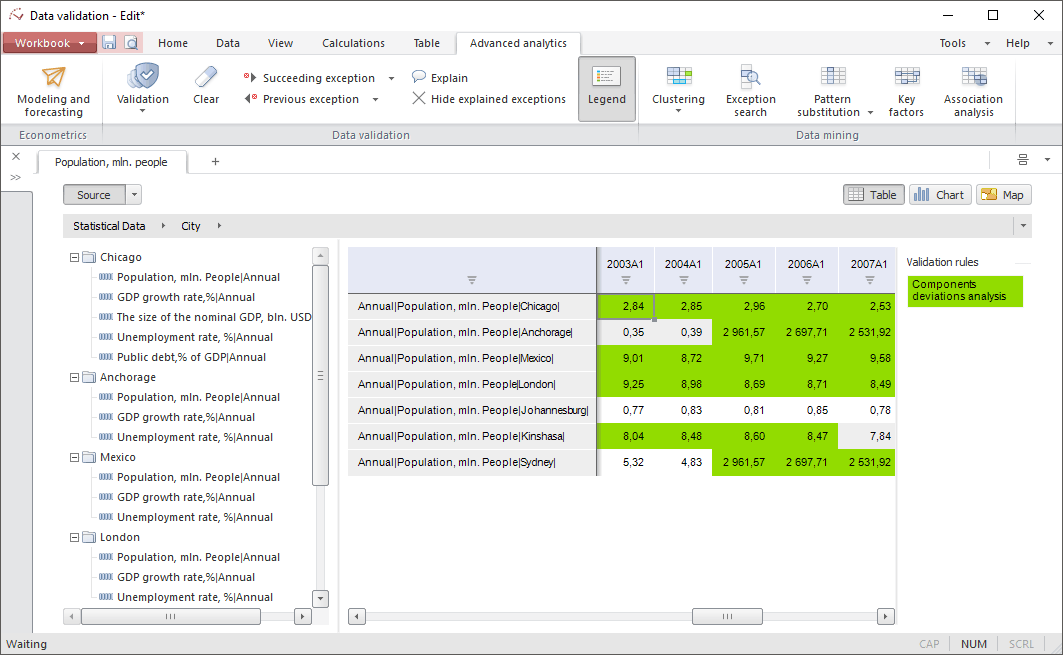Viewport: 1063px width, 655px height.
Task: Switch to Chart view
Action: 939,195
